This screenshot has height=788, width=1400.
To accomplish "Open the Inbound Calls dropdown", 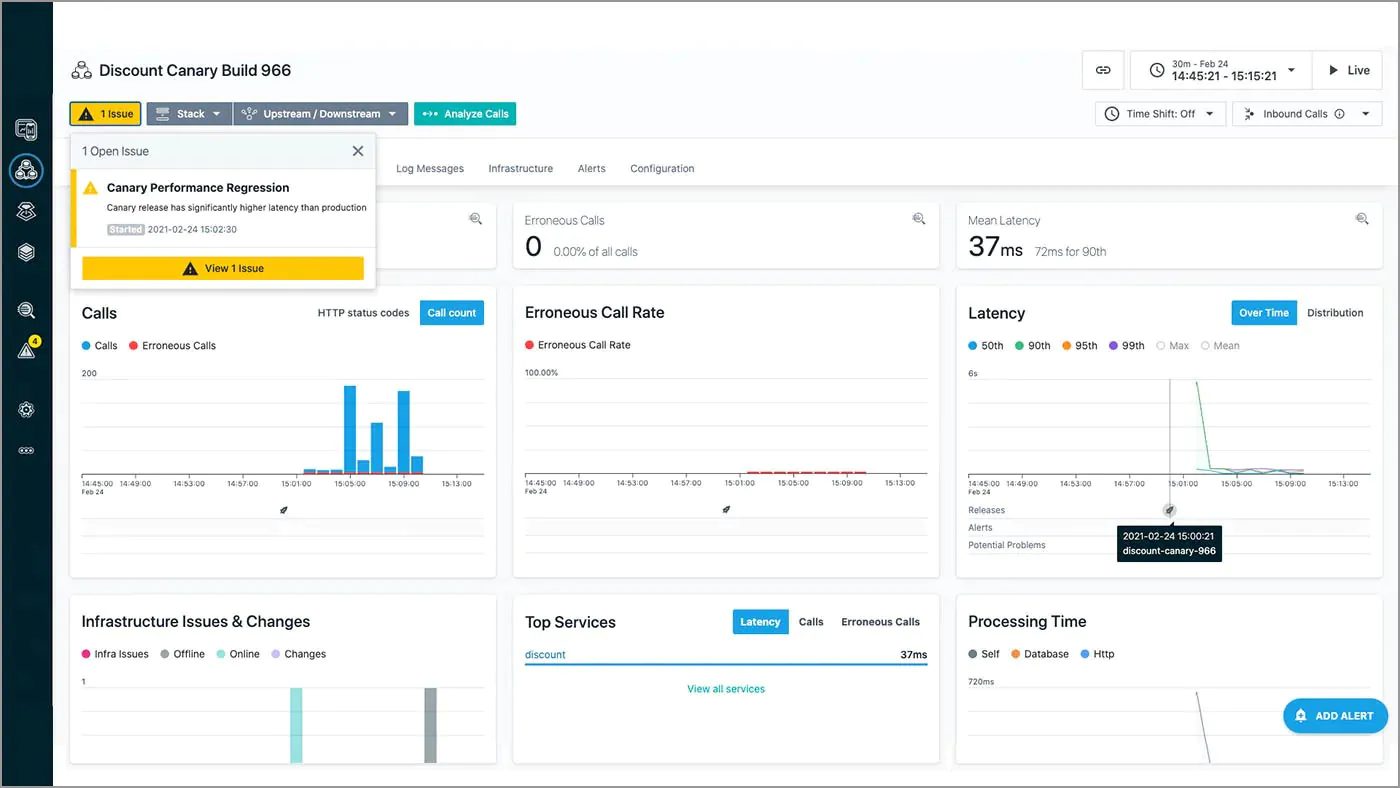I will 1307,114.
